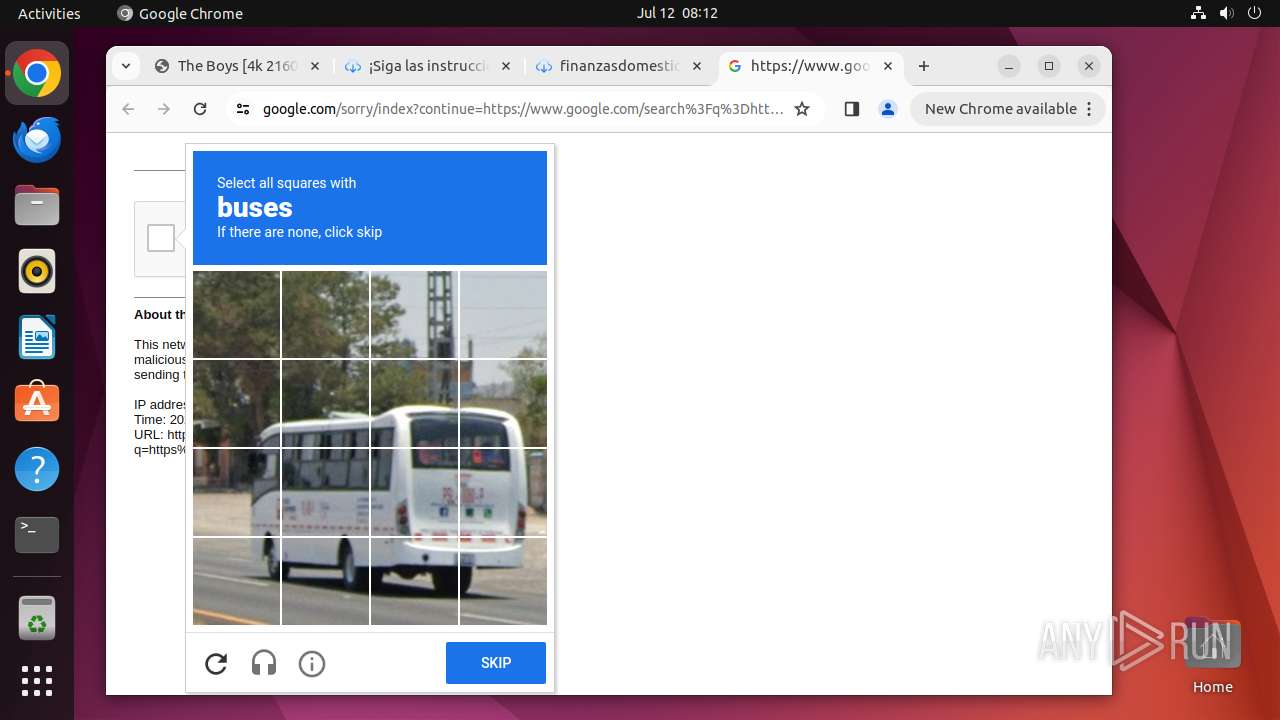Reload the current page

200,109
